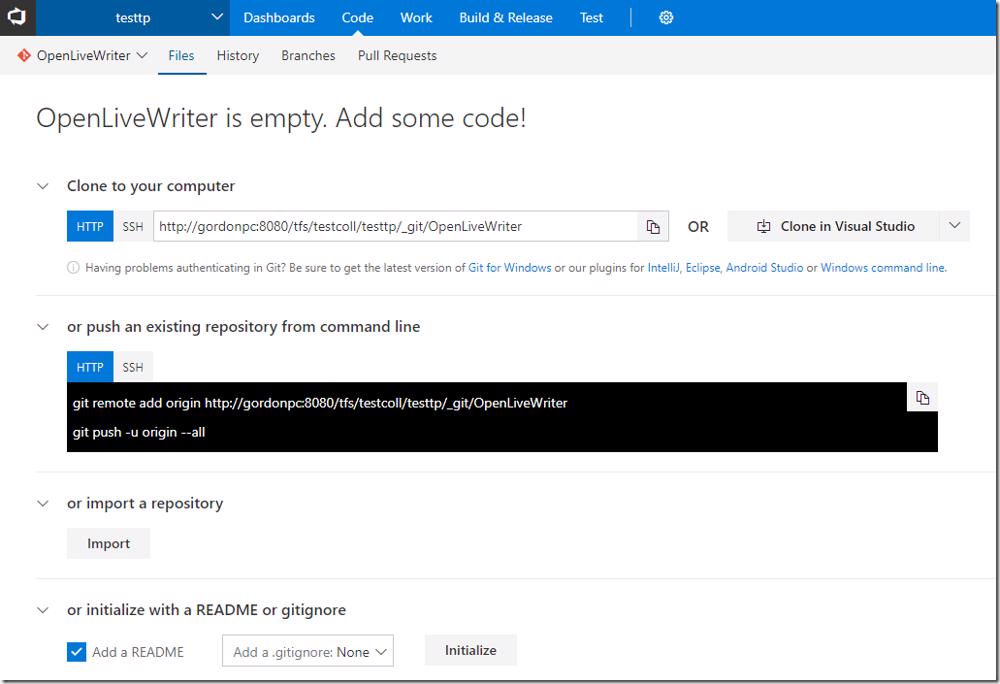The width and height of the screenshot is (1000, 684).
Task: Open the Code hub
Action: point(357,18)
